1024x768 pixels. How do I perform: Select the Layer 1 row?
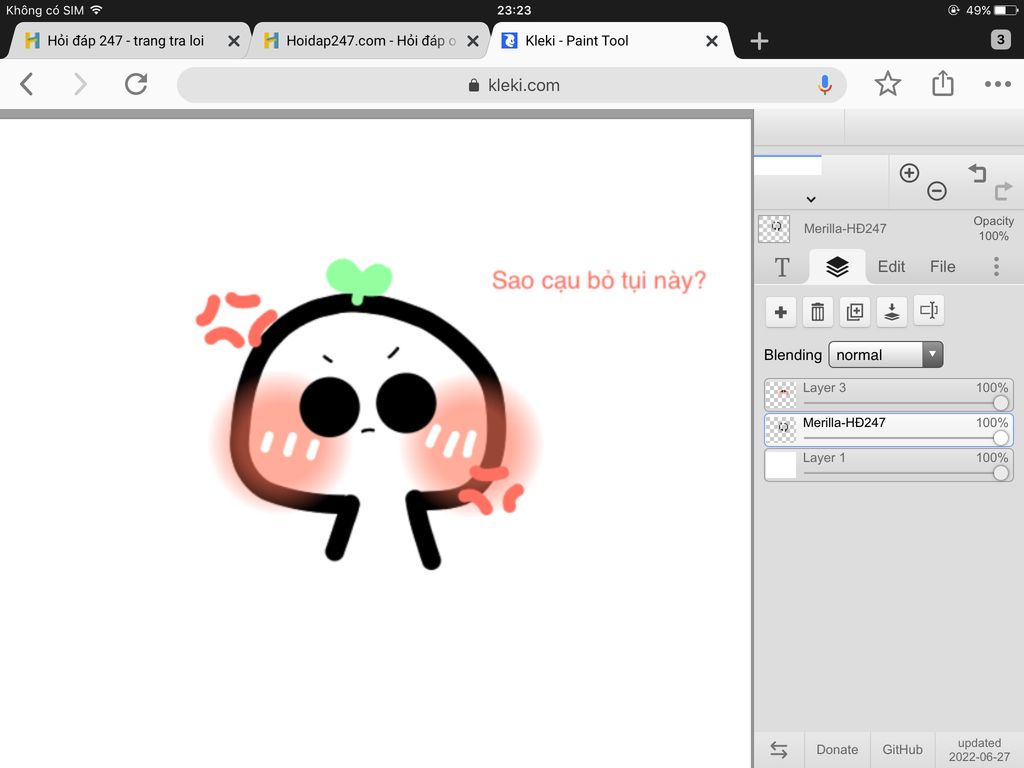(x=889, y=465)
